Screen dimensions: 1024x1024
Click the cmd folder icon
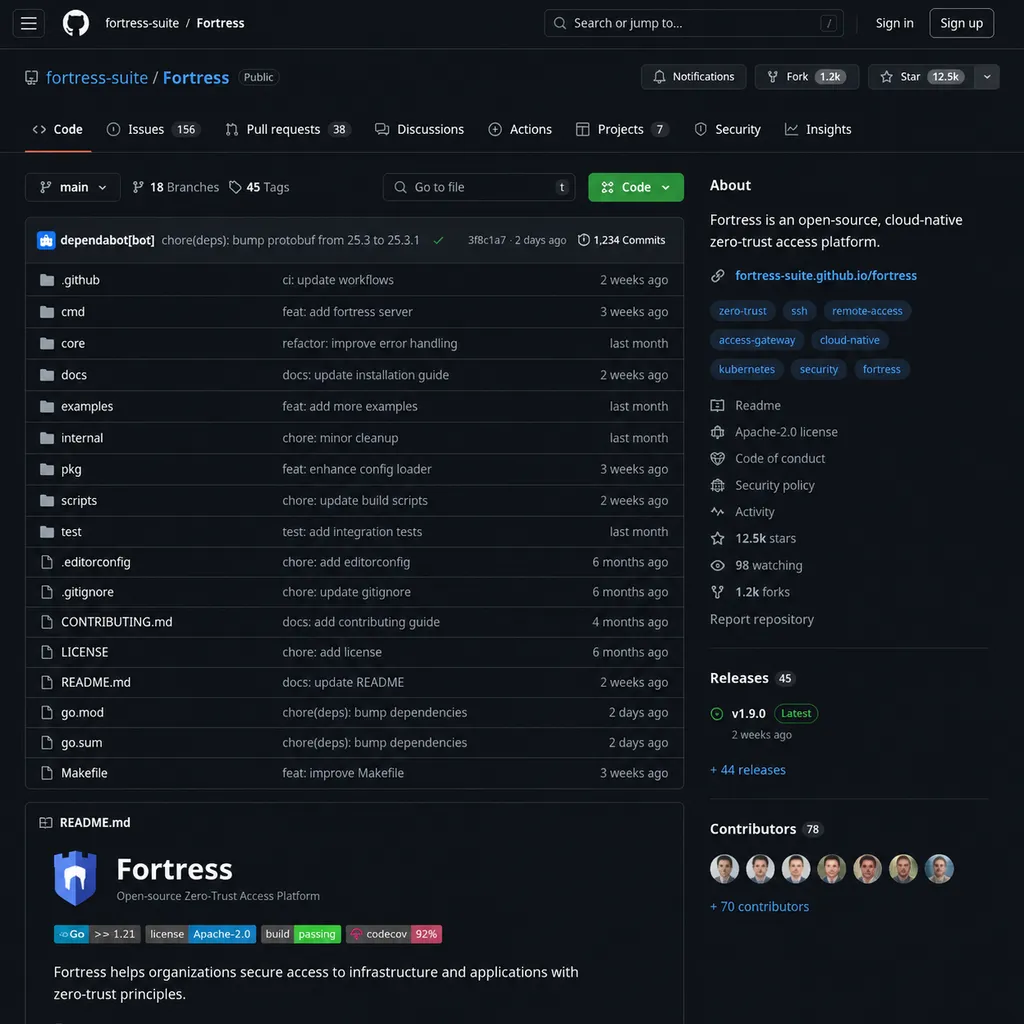tap(47, 312)
